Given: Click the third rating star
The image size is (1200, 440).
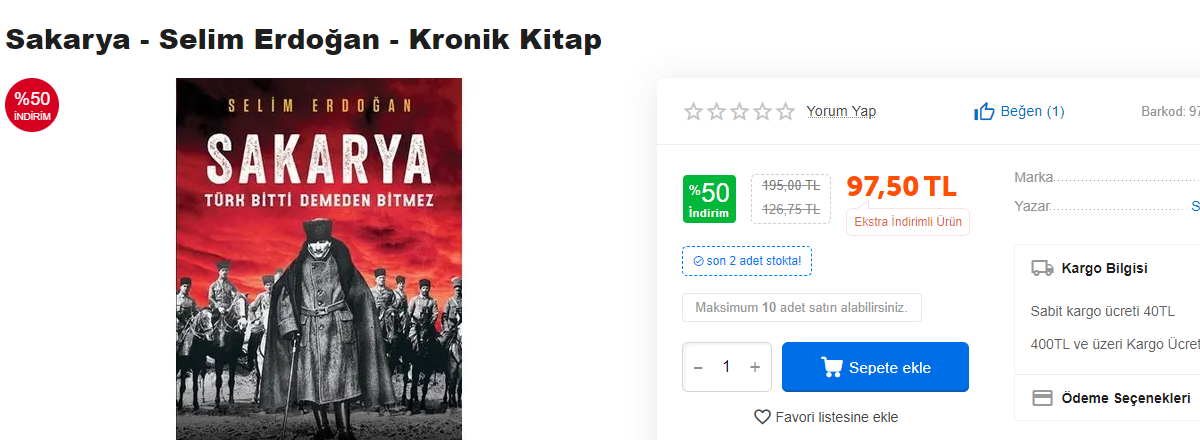Looking at the screenshot, I should 739,112.
